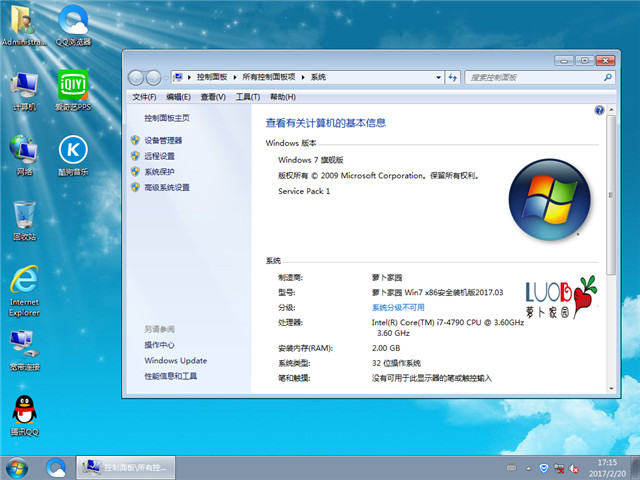
Task: Open 高级系统设置 from the sidebar
Action: point(167,187)
